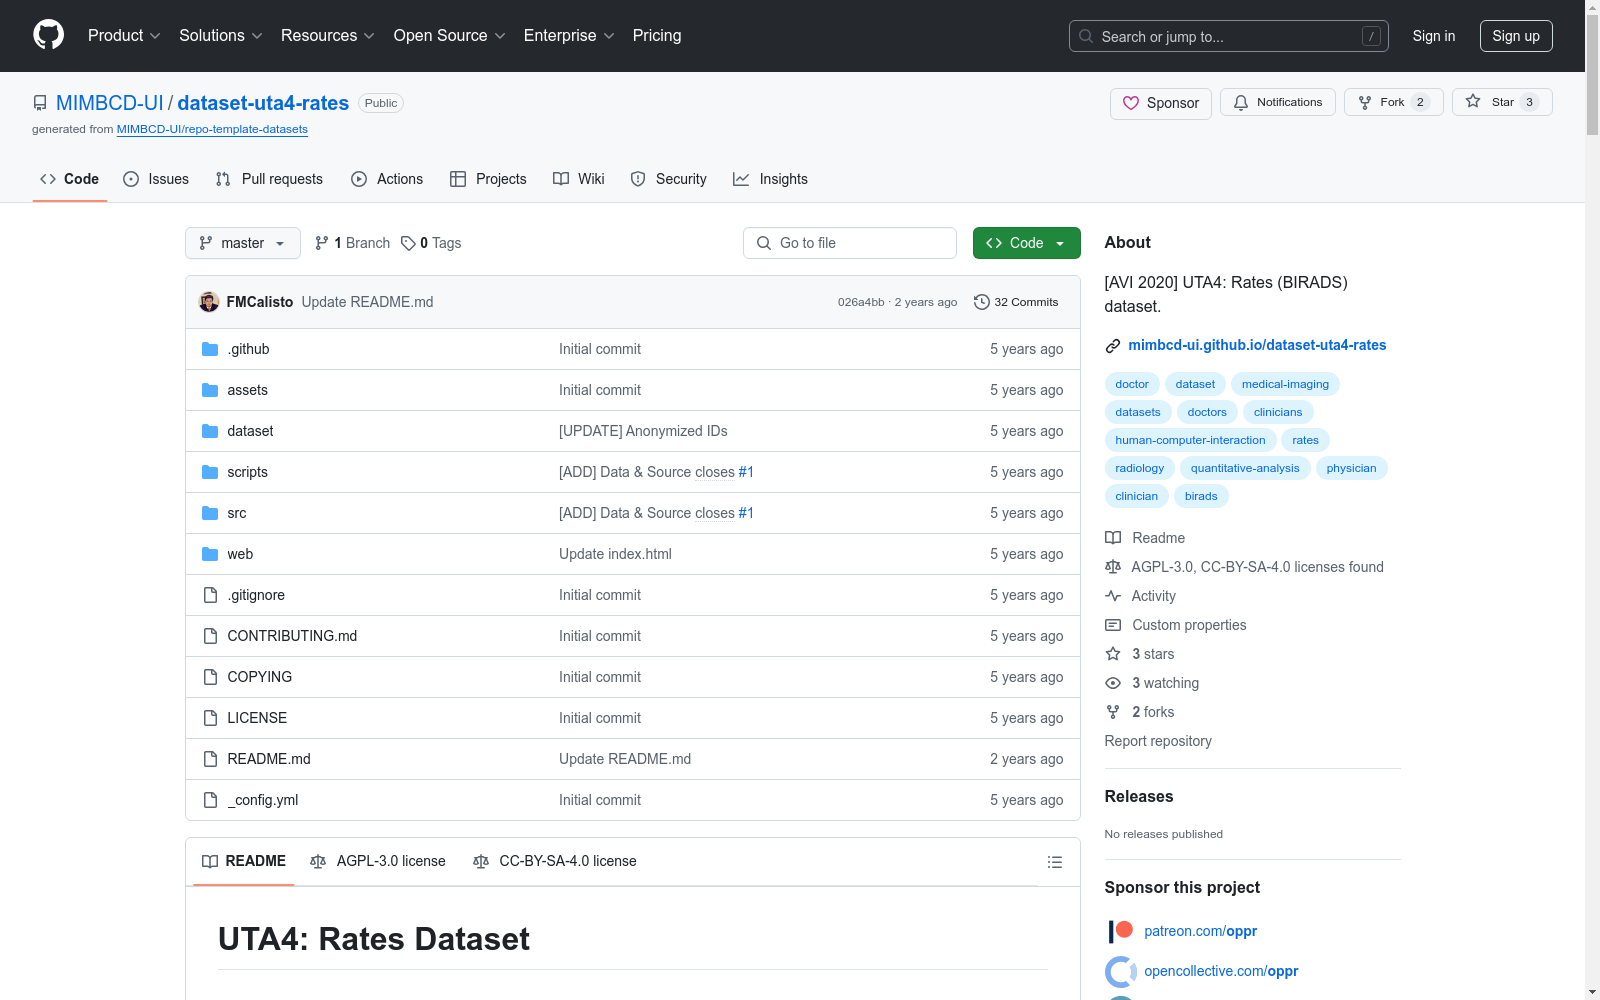The height and width of the screenshot is (1000, 1600).
Task: Fork the repository
Action: tap(1394, 102)
